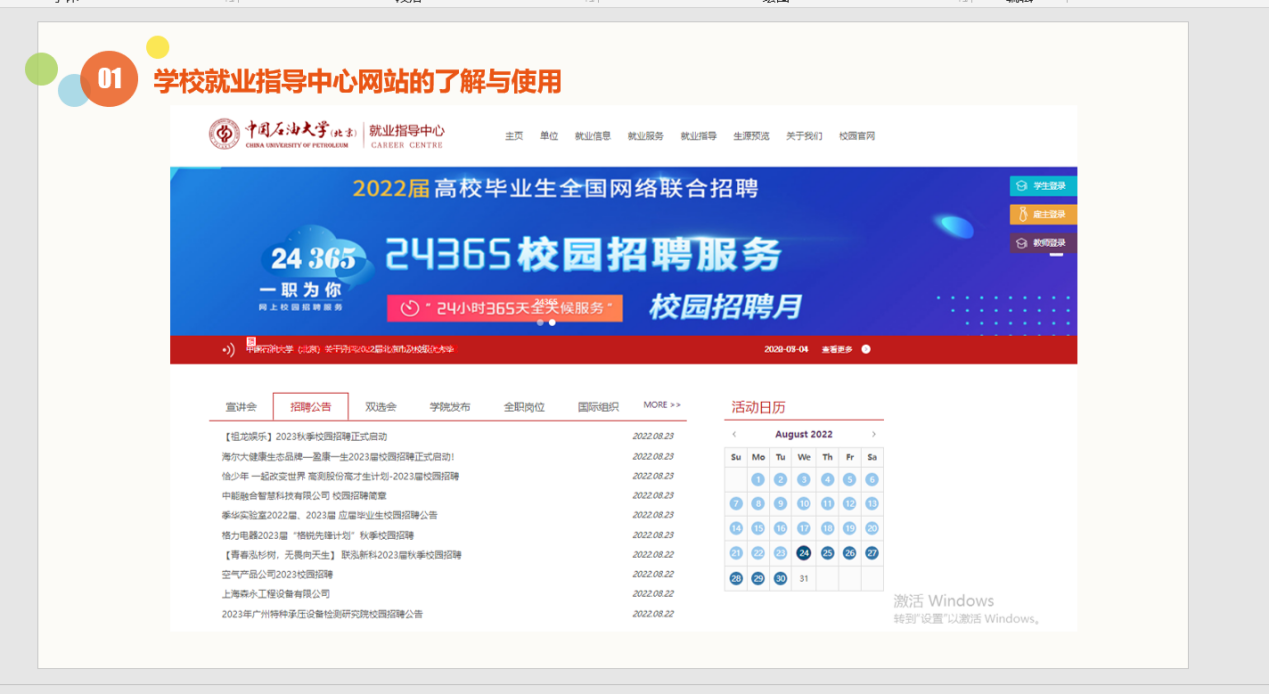
Task: Go to previous month in activity calendar
Action: point(734,434)
